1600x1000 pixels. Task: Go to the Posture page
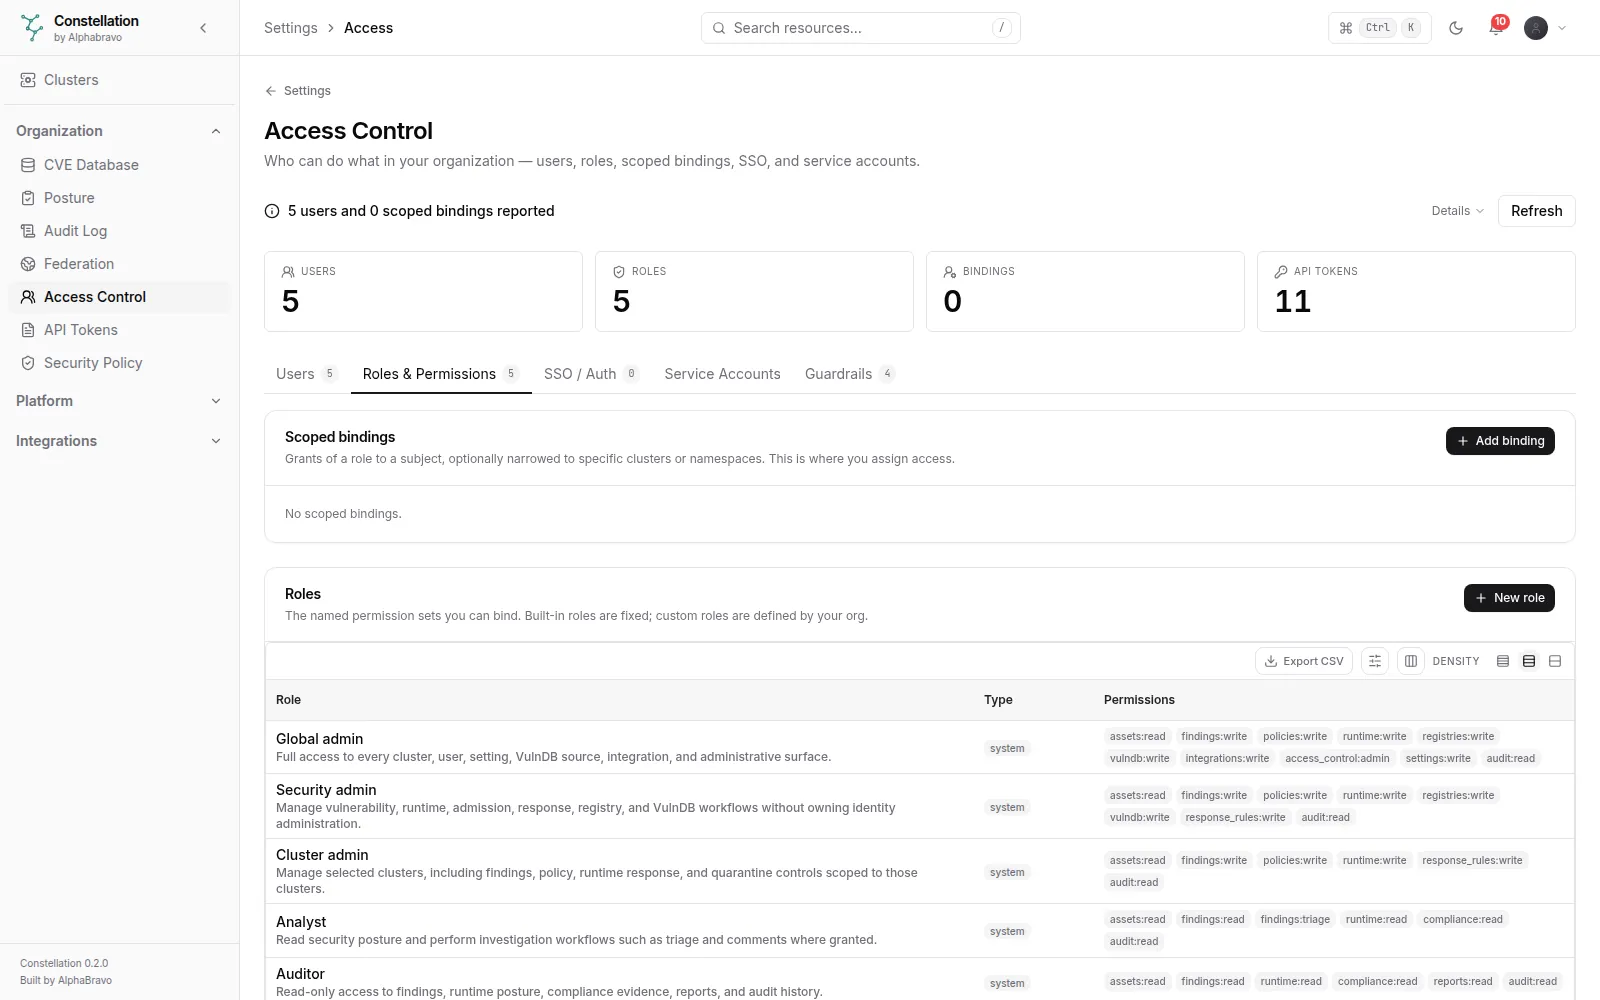pos(119,198)
